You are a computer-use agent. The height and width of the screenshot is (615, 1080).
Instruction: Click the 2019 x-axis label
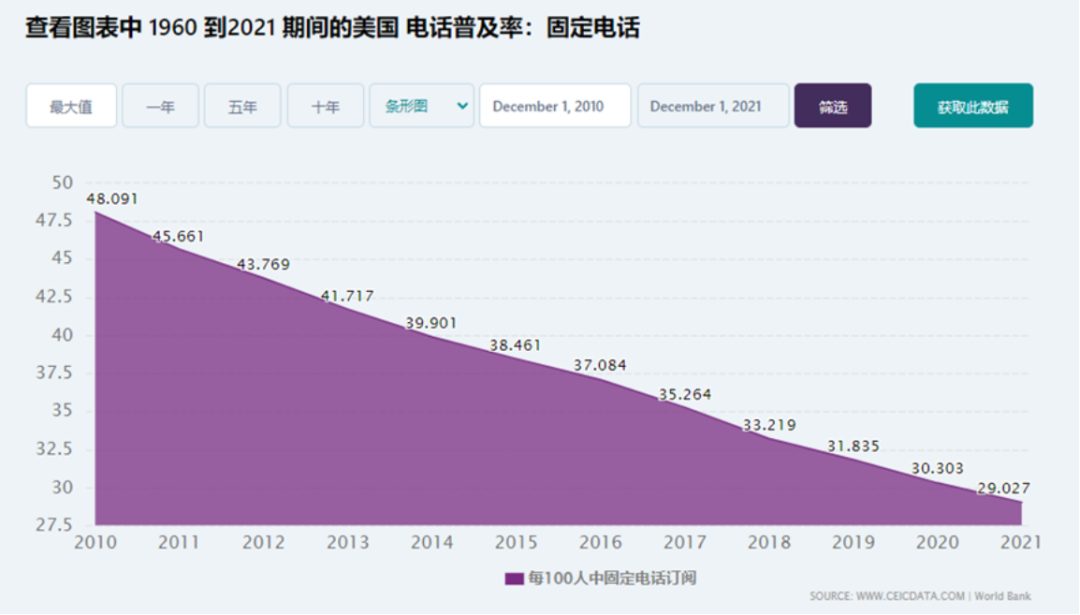click(x=853, y=543)
